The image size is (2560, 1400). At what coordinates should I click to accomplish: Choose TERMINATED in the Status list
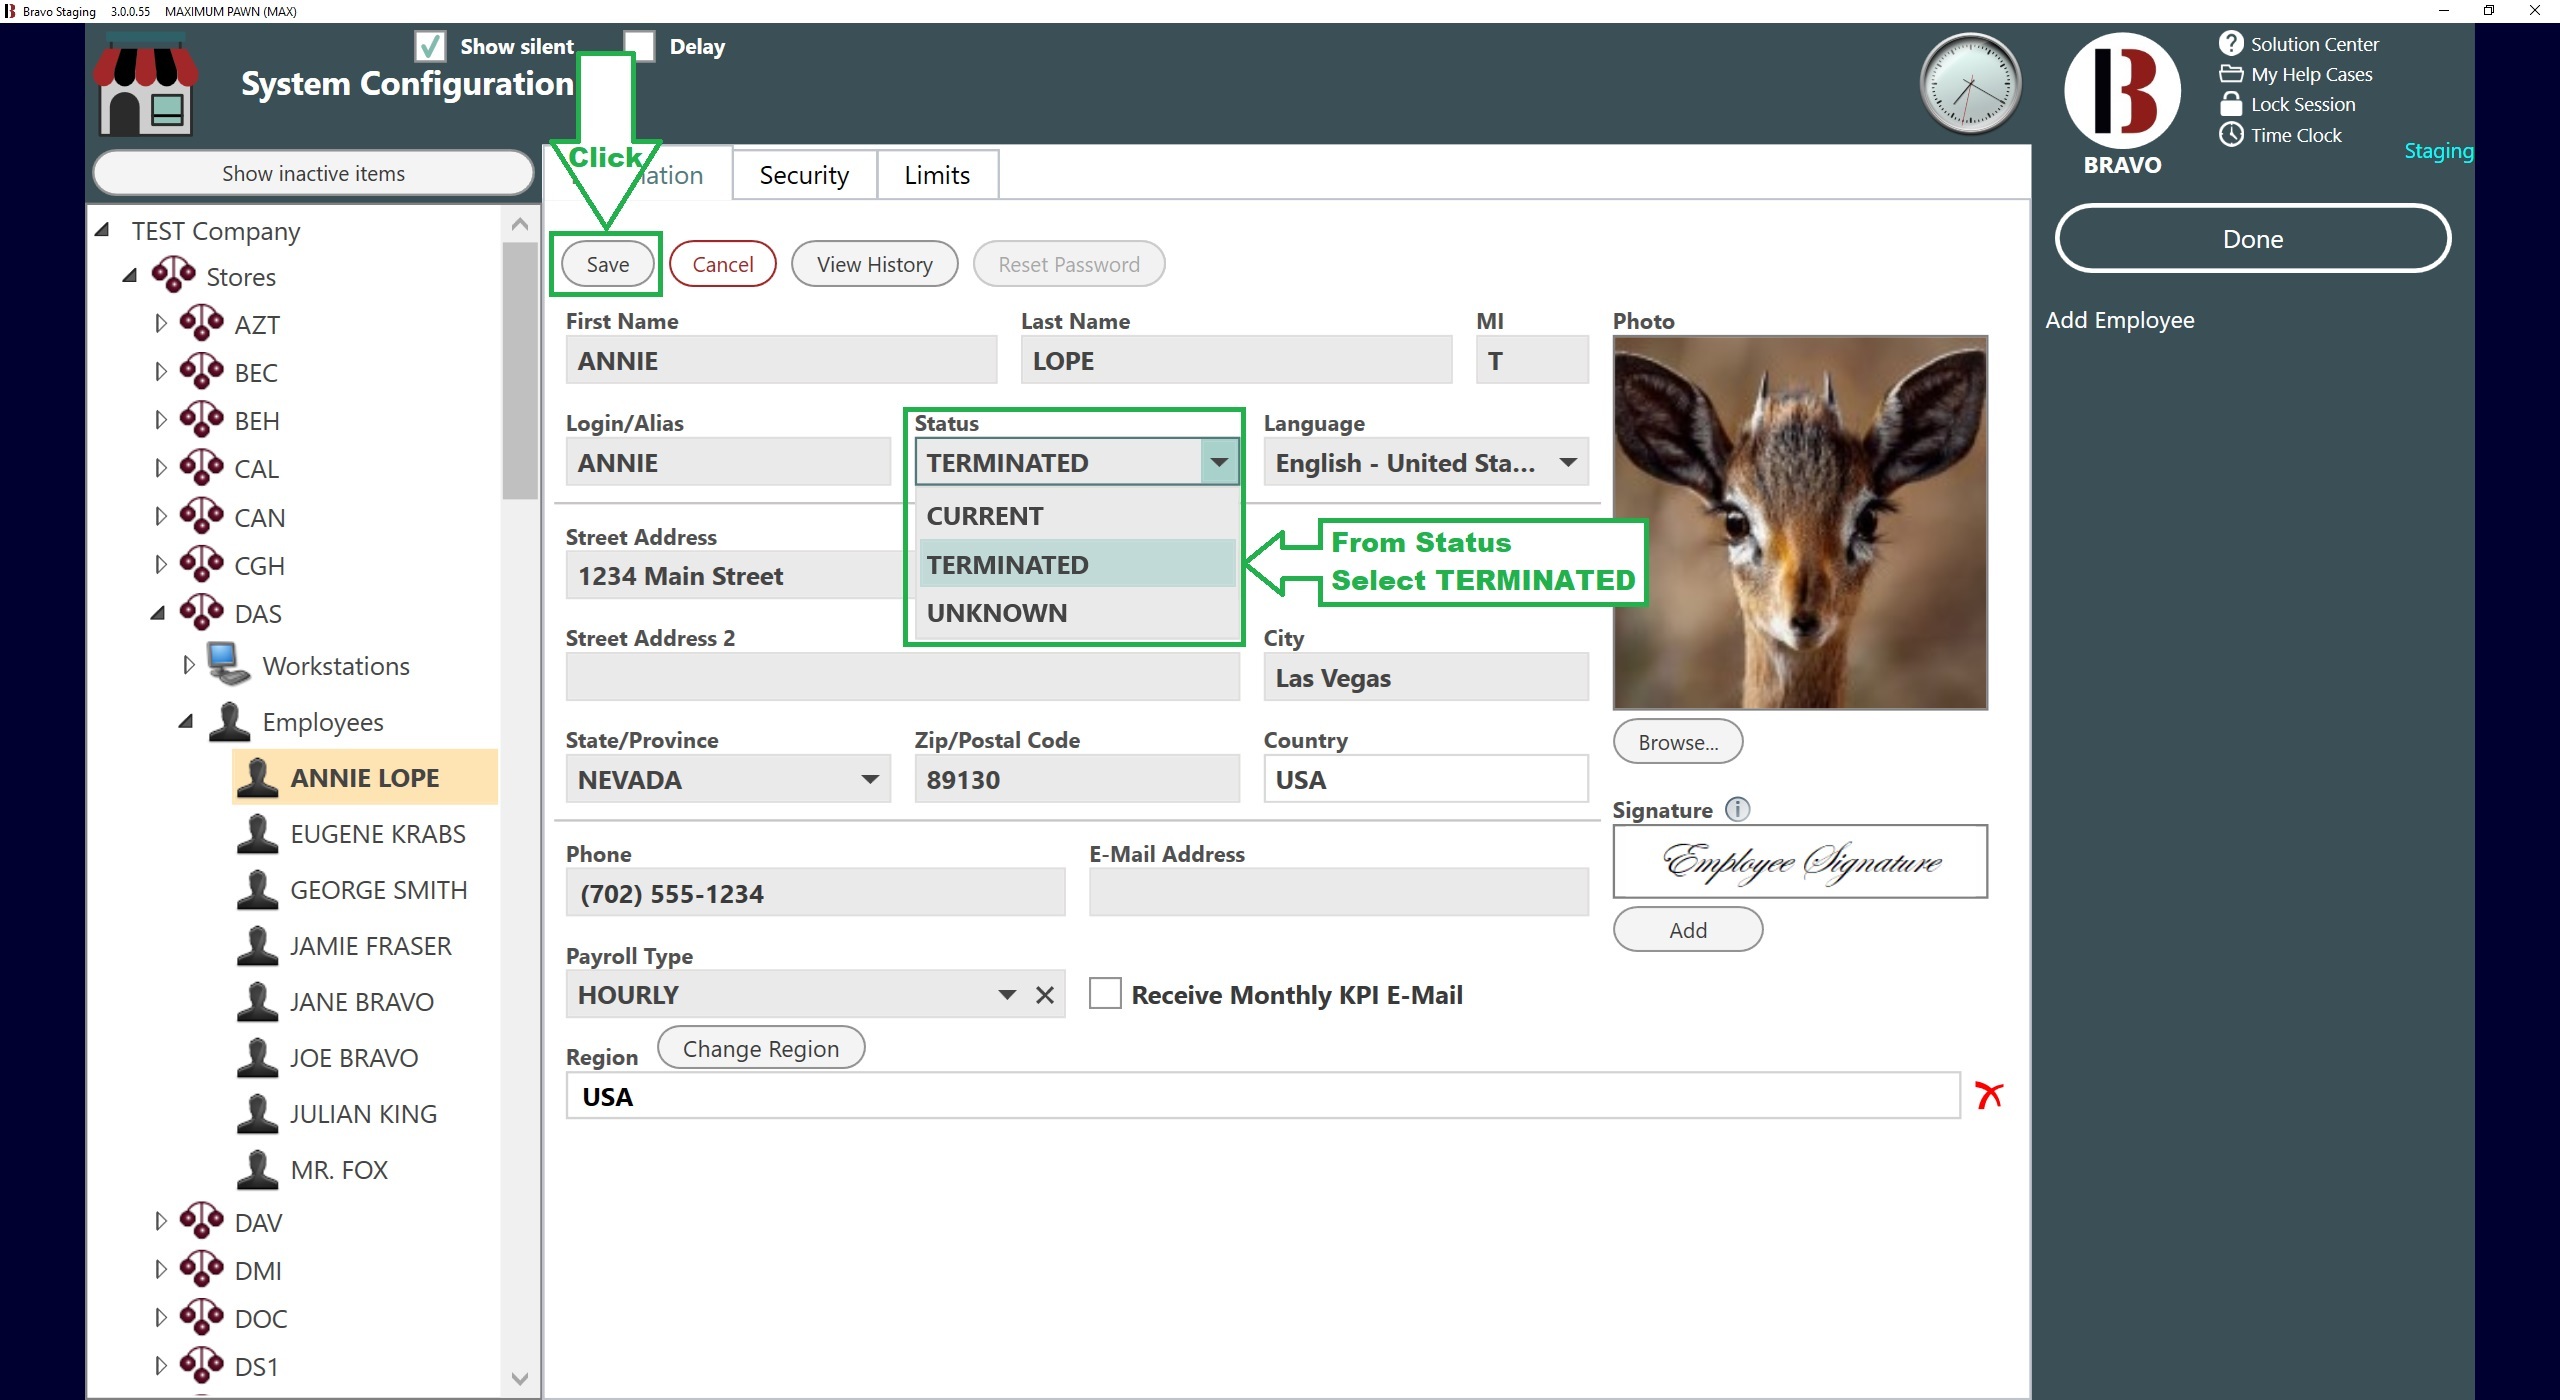pos(1076,564)
